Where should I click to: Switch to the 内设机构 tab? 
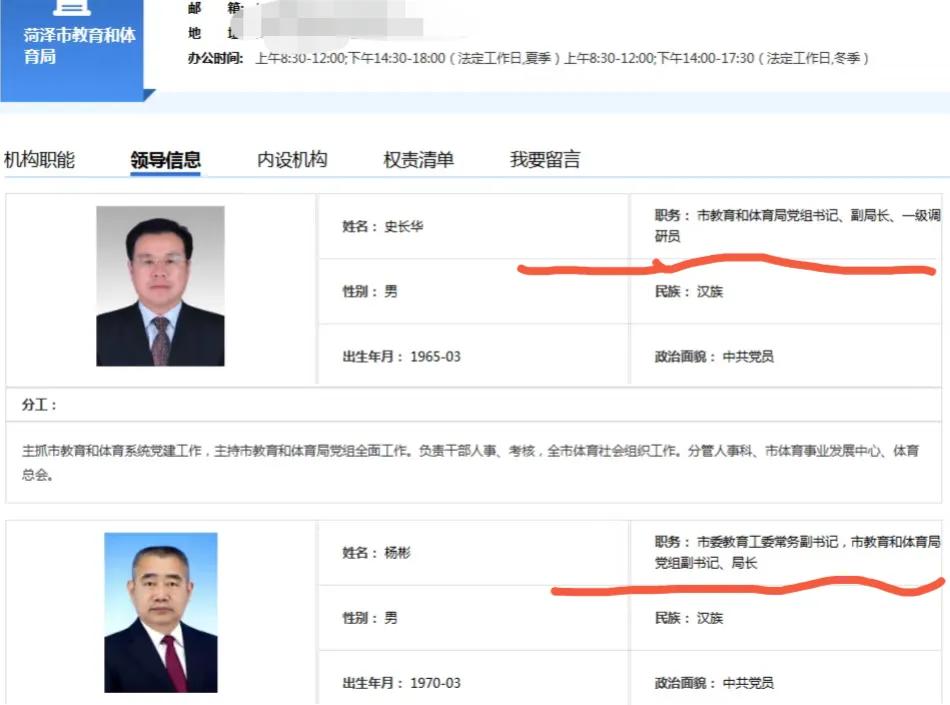(292, 160)
